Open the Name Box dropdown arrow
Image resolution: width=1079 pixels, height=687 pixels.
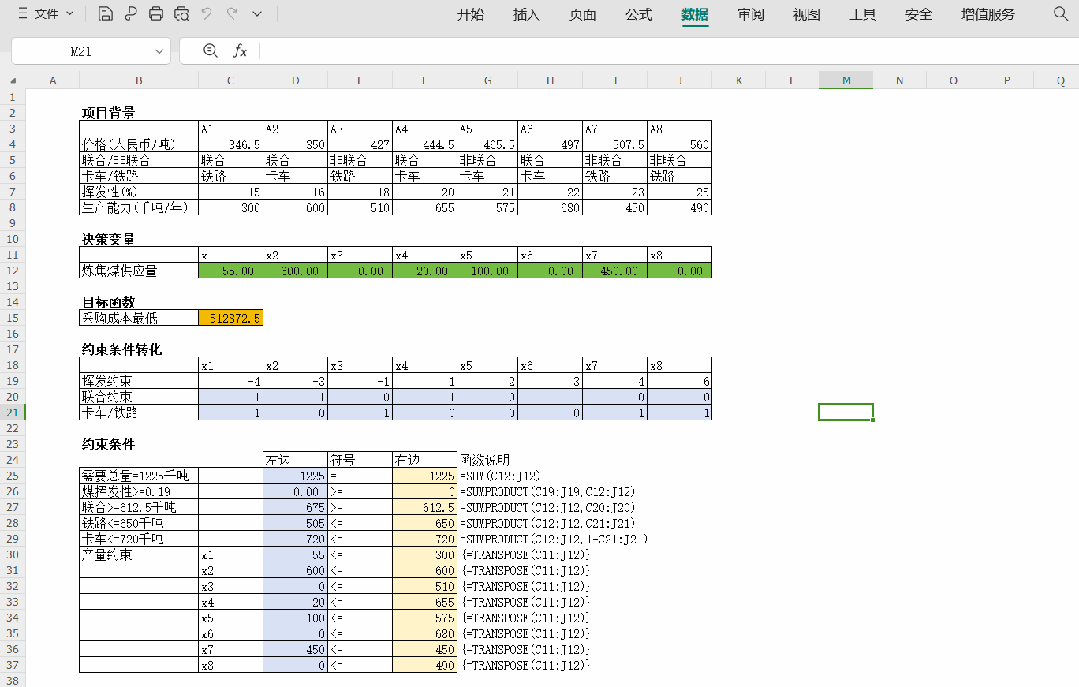(159, 52)
